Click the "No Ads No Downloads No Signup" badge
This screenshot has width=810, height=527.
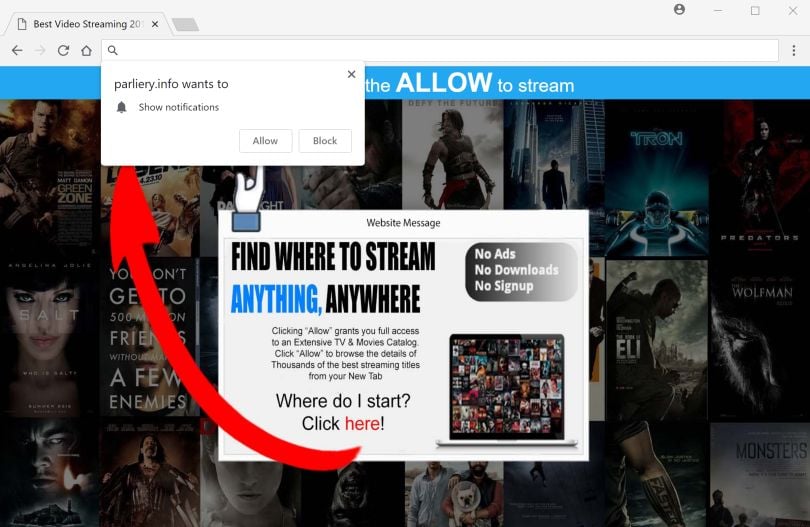pyautogui.click(x=521, y=271)
